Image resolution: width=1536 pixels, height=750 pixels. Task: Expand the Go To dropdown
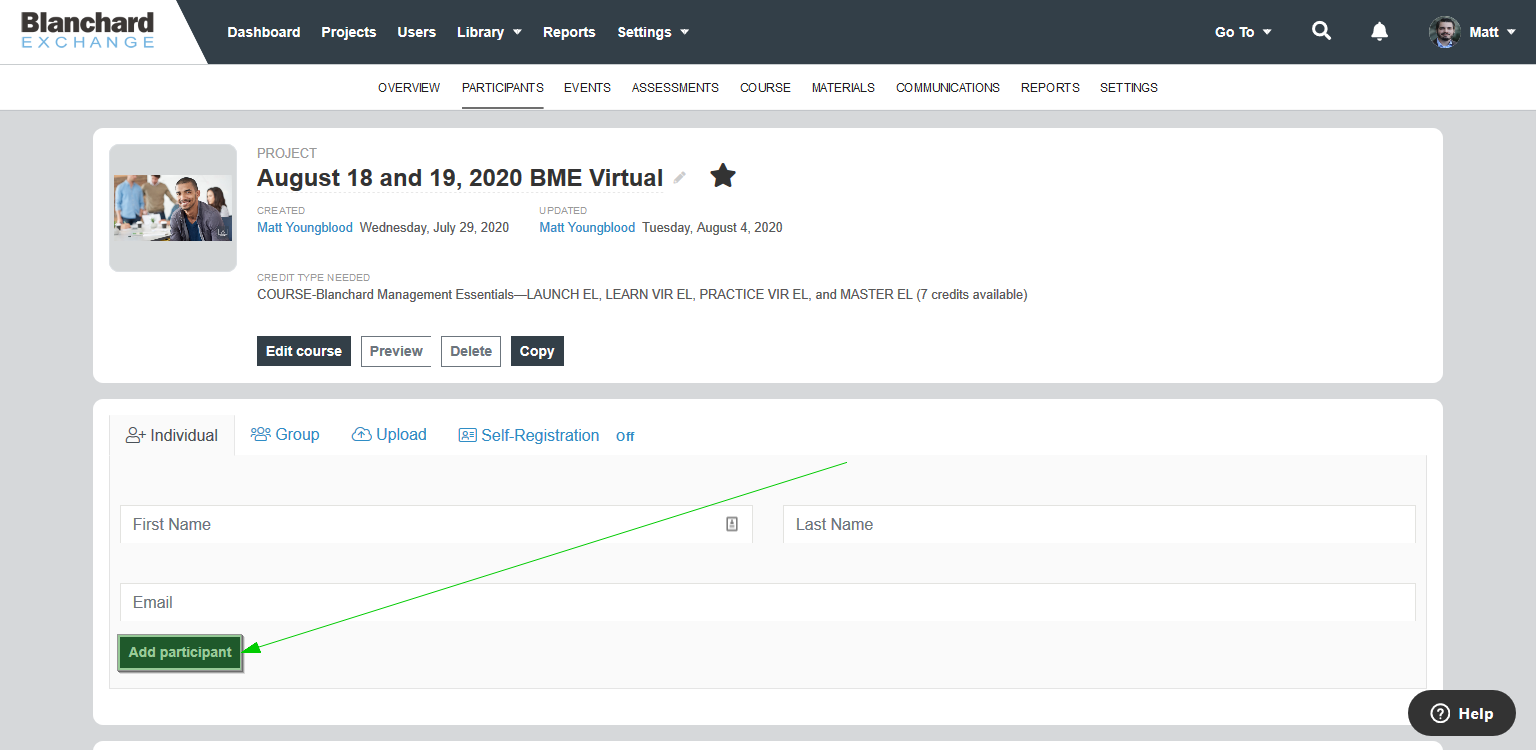(1243, 32)
